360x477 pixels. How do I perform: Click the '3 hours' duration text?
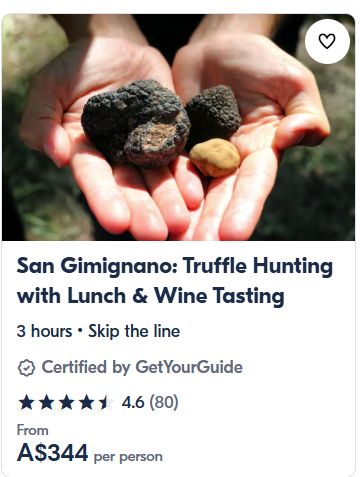pyautogui.click(x=44, y=331)
